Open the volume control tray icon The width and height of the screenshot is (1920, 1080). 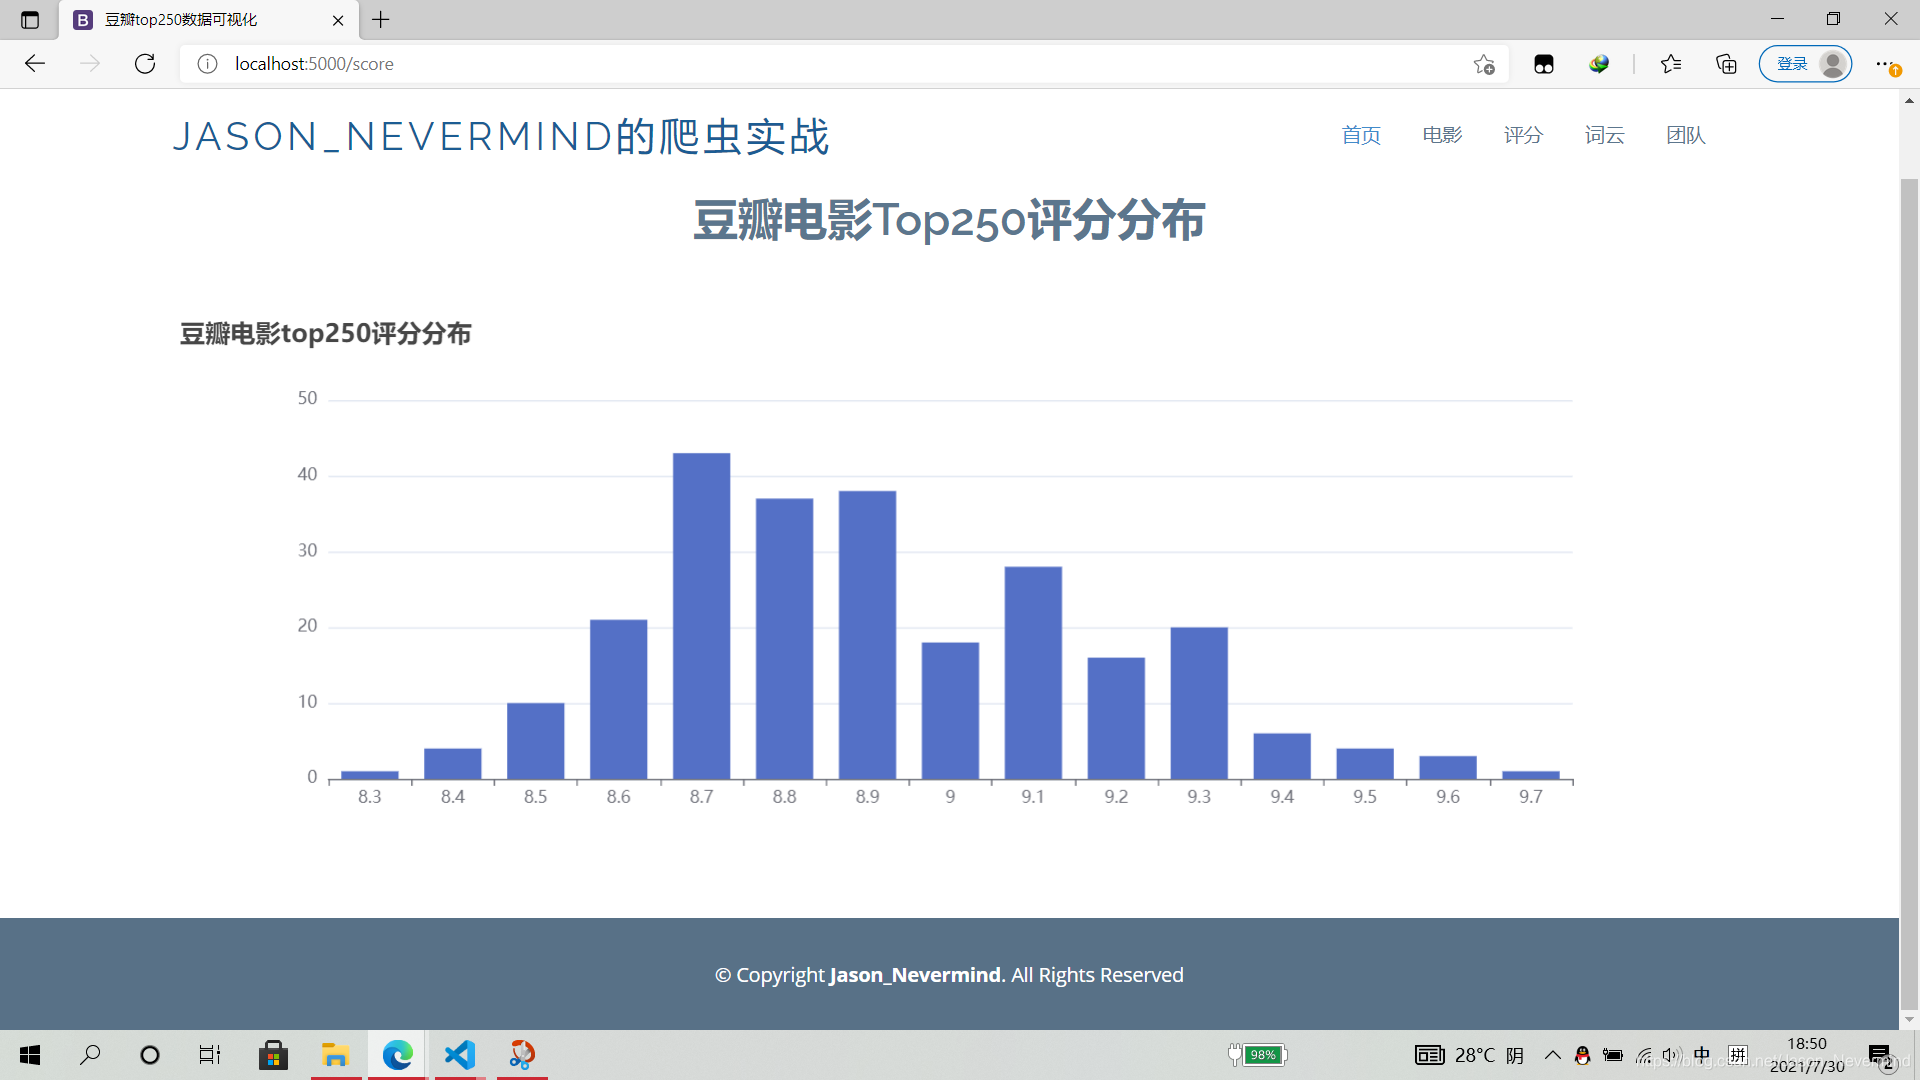[1672, 1055]
